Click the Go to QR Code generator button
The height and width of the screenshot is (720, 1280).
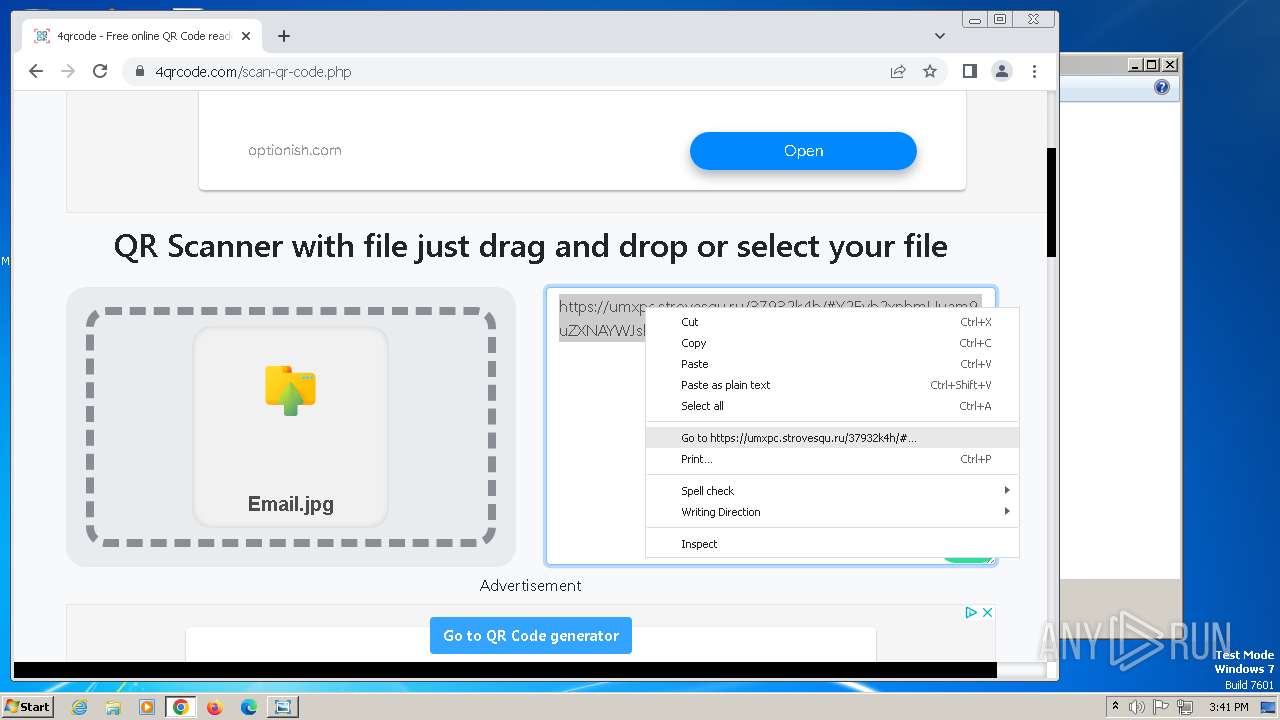click(531, 635)
